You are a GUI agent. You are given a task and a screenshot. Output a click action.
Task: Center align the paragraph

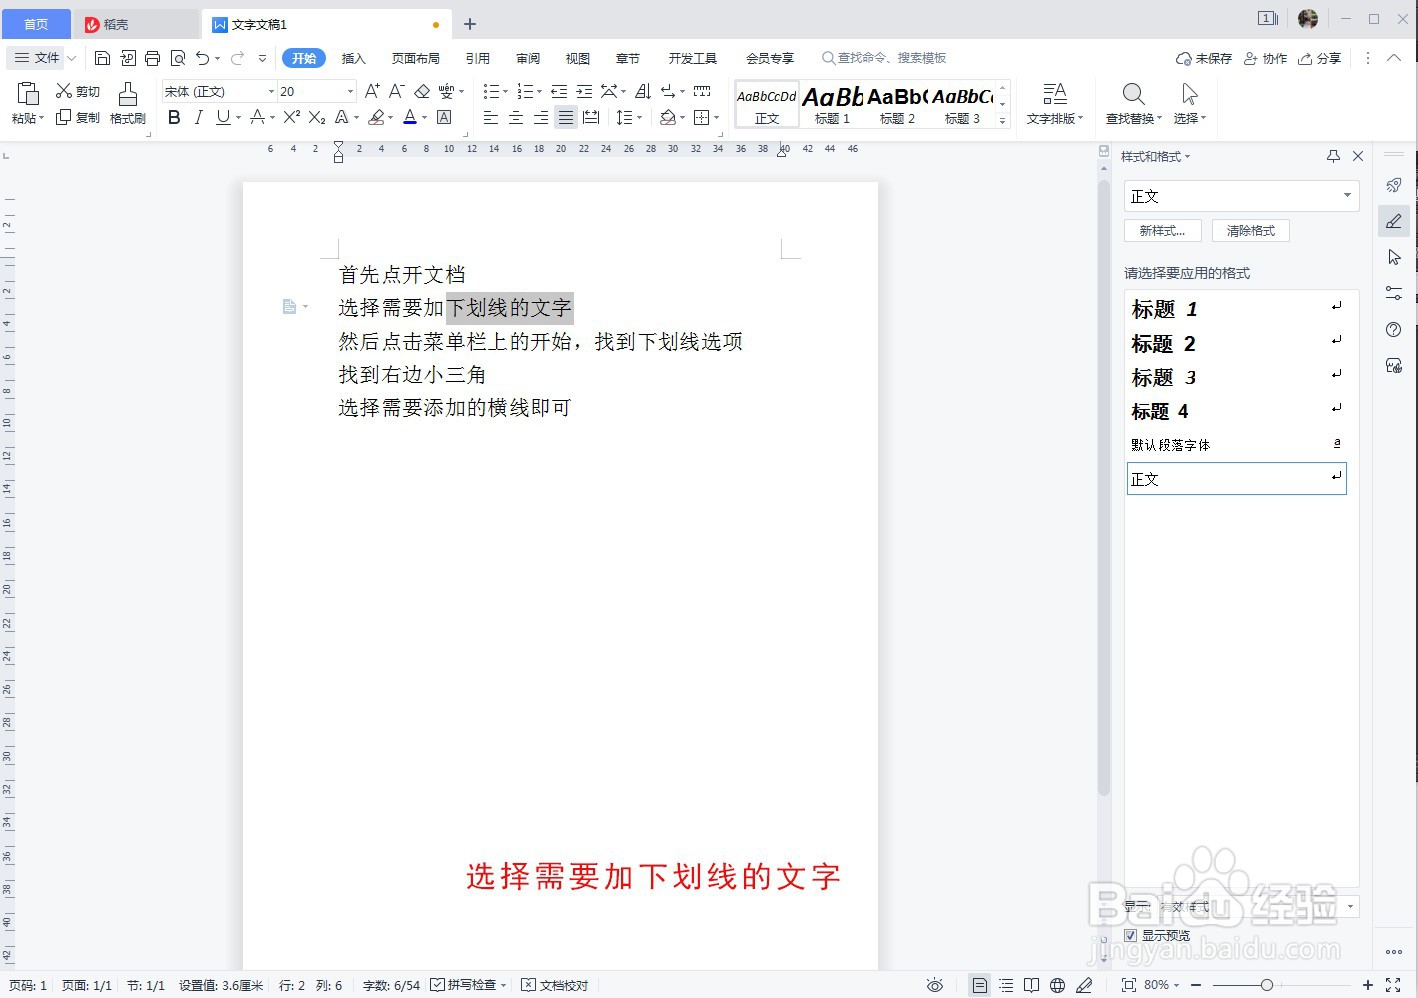(516, 118)
